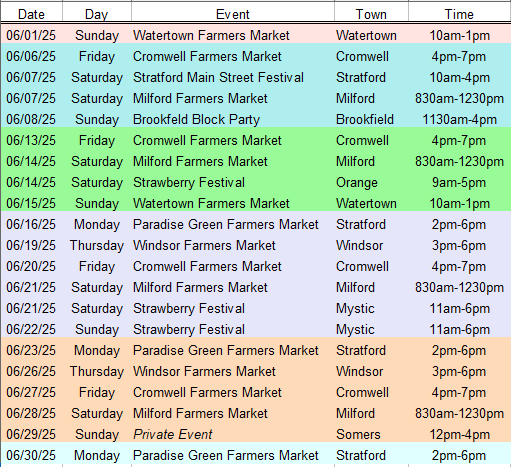Select the 06/15/25 Watertown Farmers Market cell

point(233,203)
